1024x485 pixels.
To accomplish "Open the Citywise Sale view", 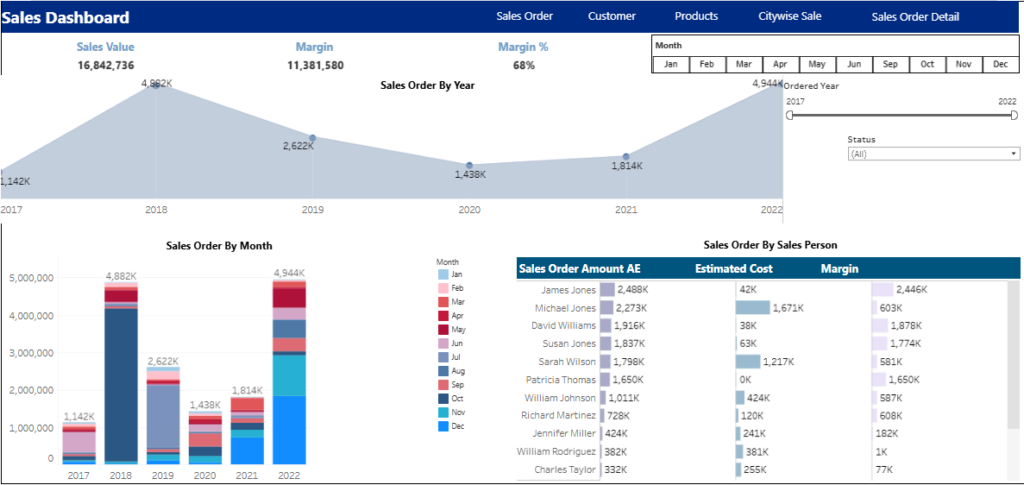I will point(789,16).
